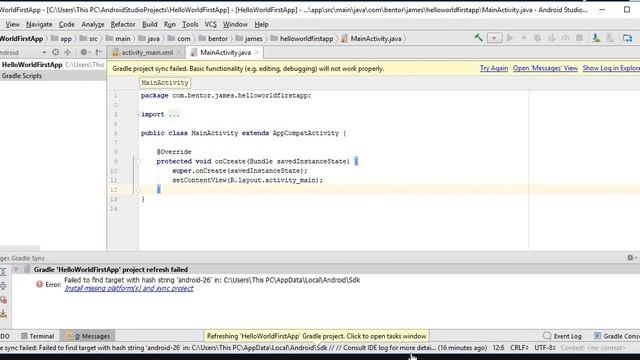Click Install missing platform(s) and sync project link
The height and width of the screenshot is (360, 640).
129,289
